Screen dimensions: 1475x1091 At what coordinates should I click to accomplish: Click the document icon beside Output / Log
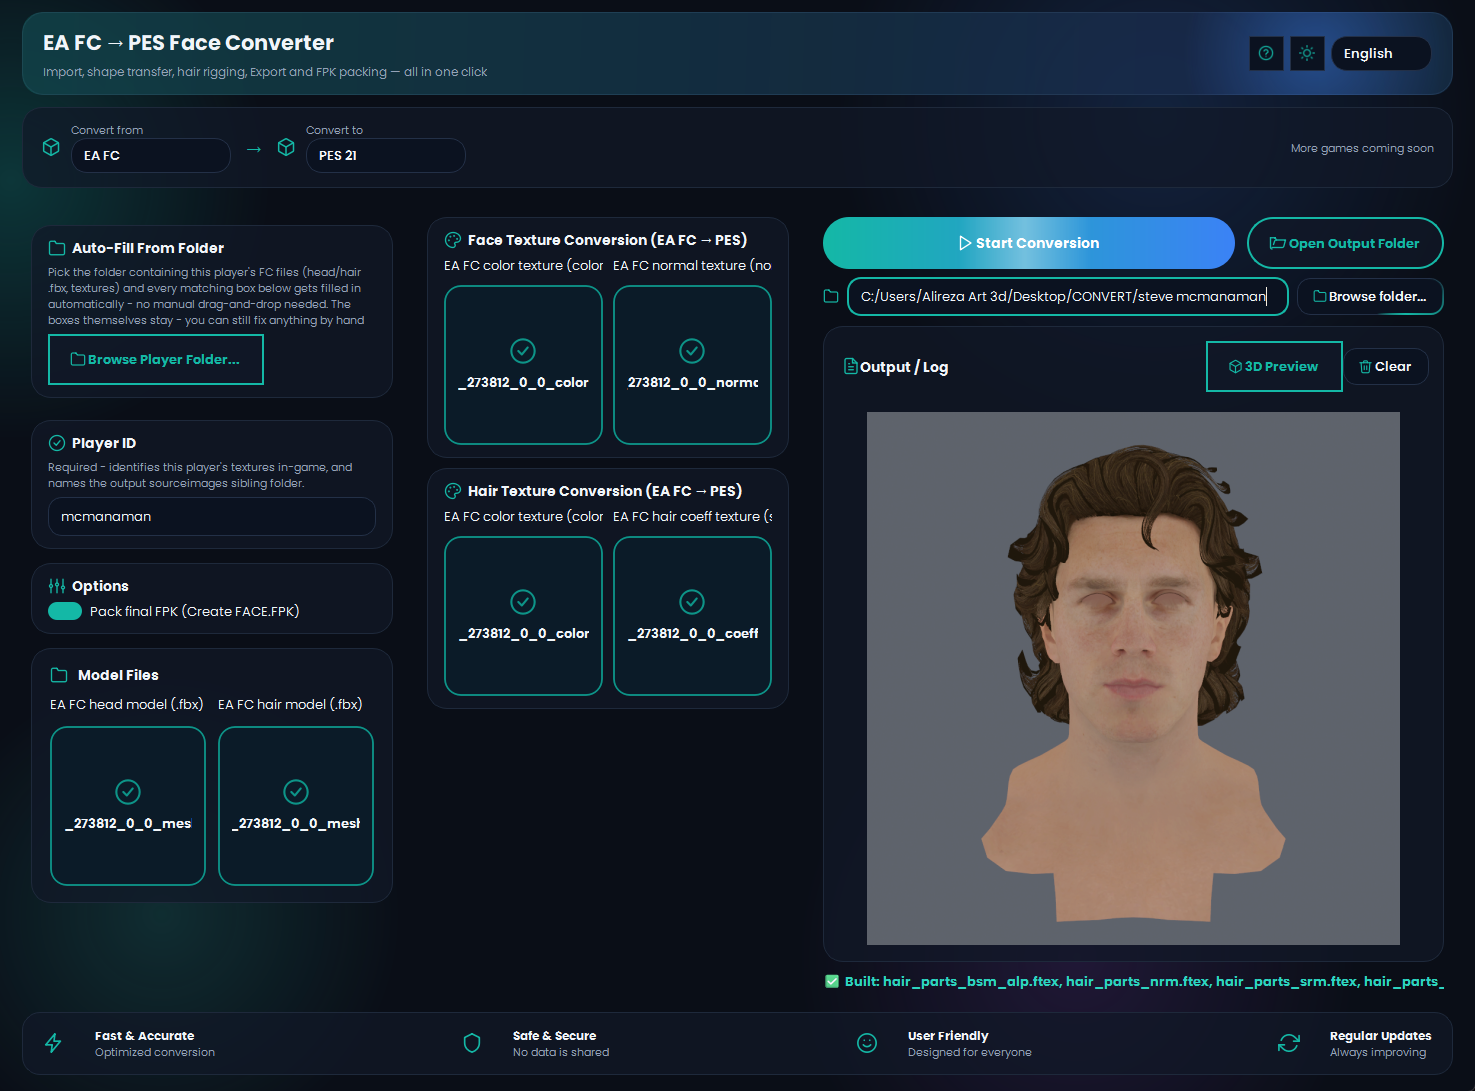pyautogui.click(x=851, y=366)
